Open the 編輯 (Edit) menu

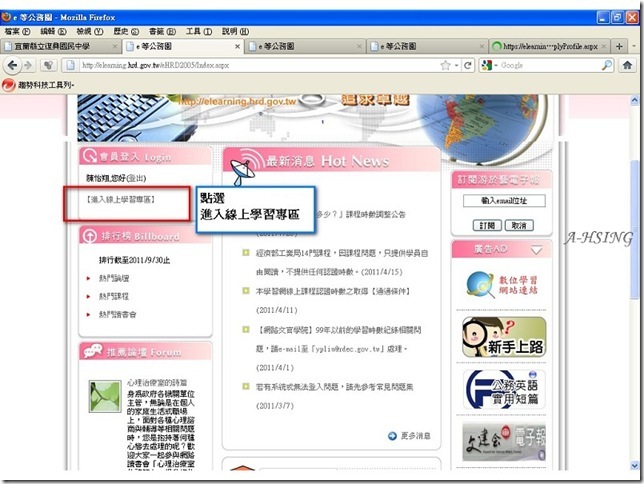coord(53,31)
